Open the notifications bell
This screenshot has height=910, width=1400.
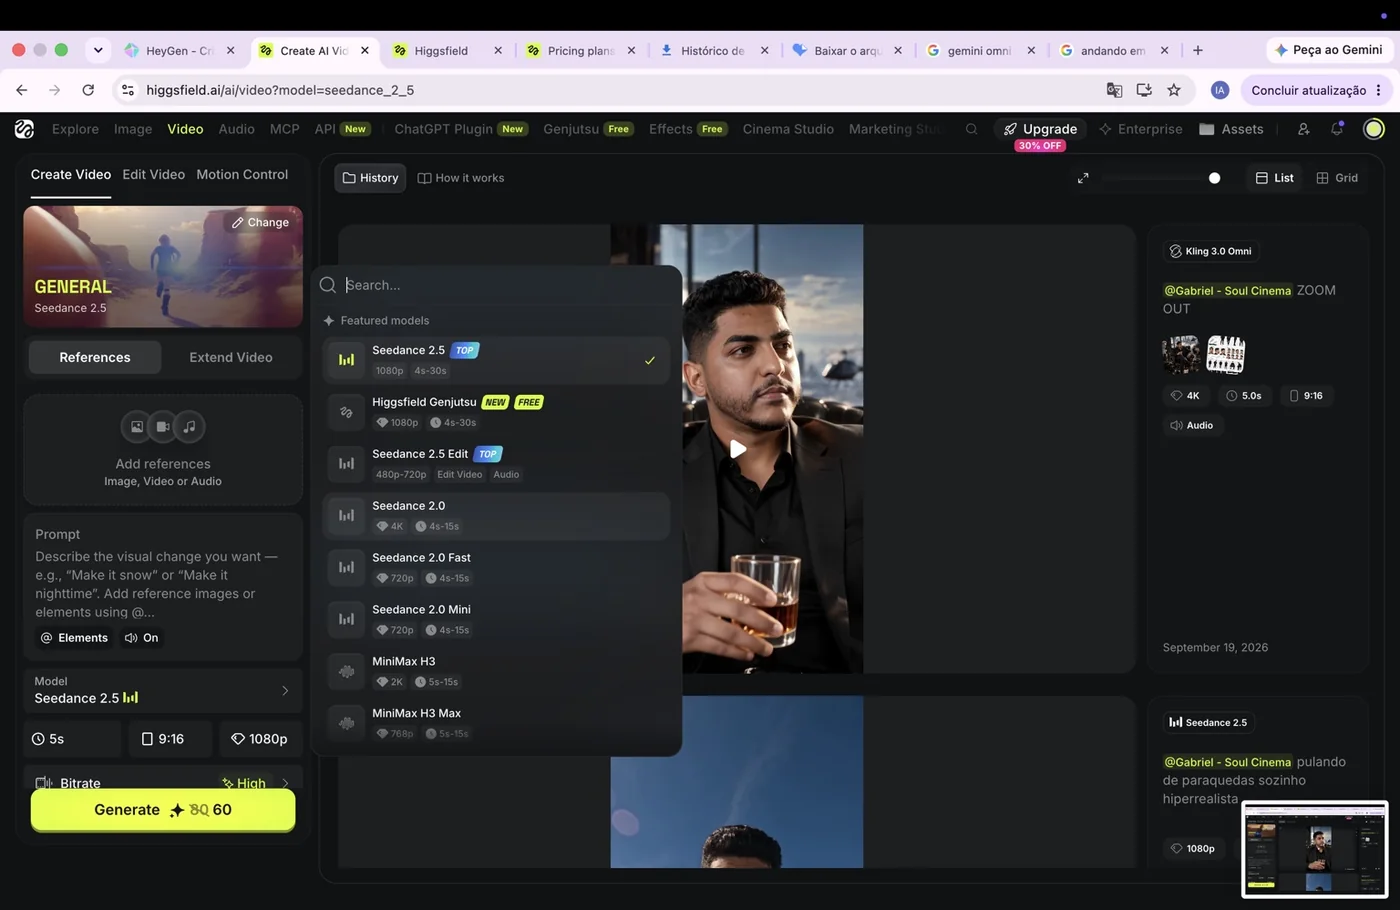coord(1337,129)
